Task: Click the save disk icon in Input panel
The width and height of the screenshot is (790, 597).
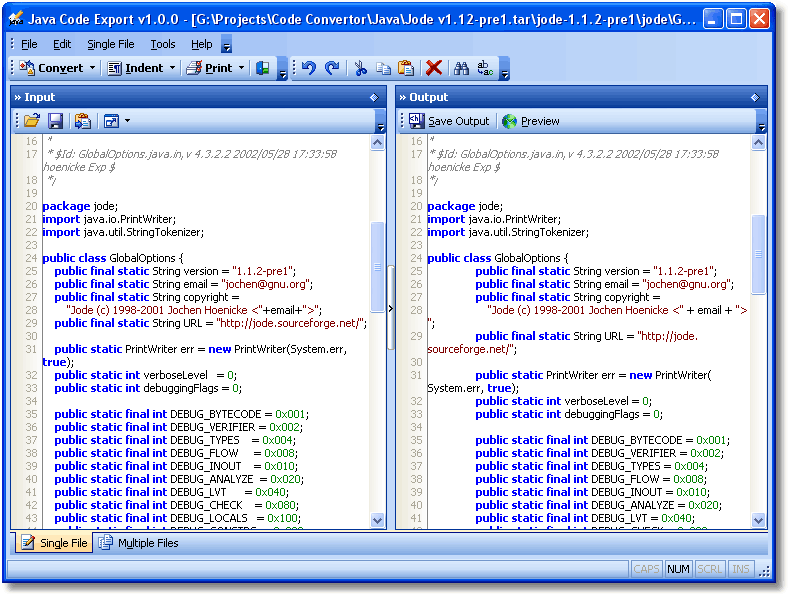Action: click(56, 121)
